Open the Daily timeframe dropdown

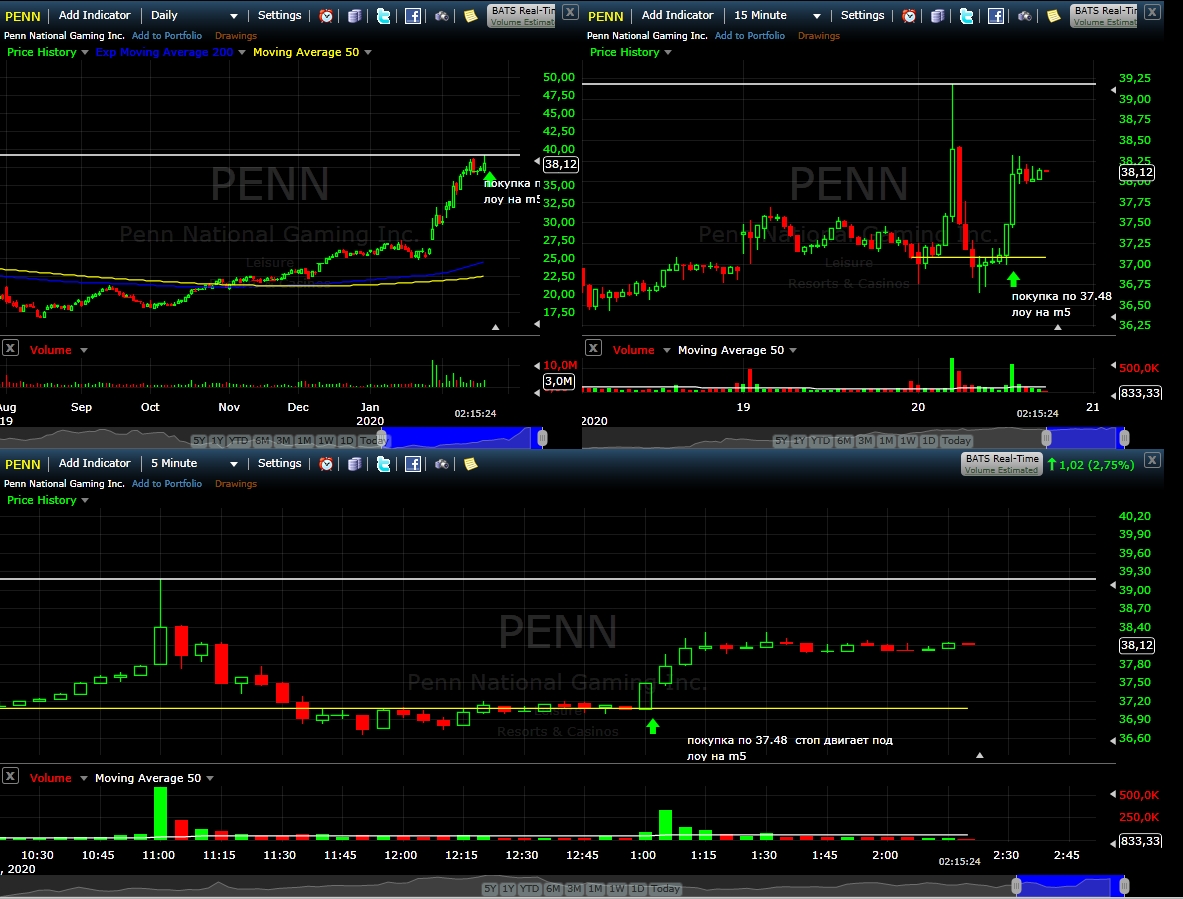click(x=194, y=15)
